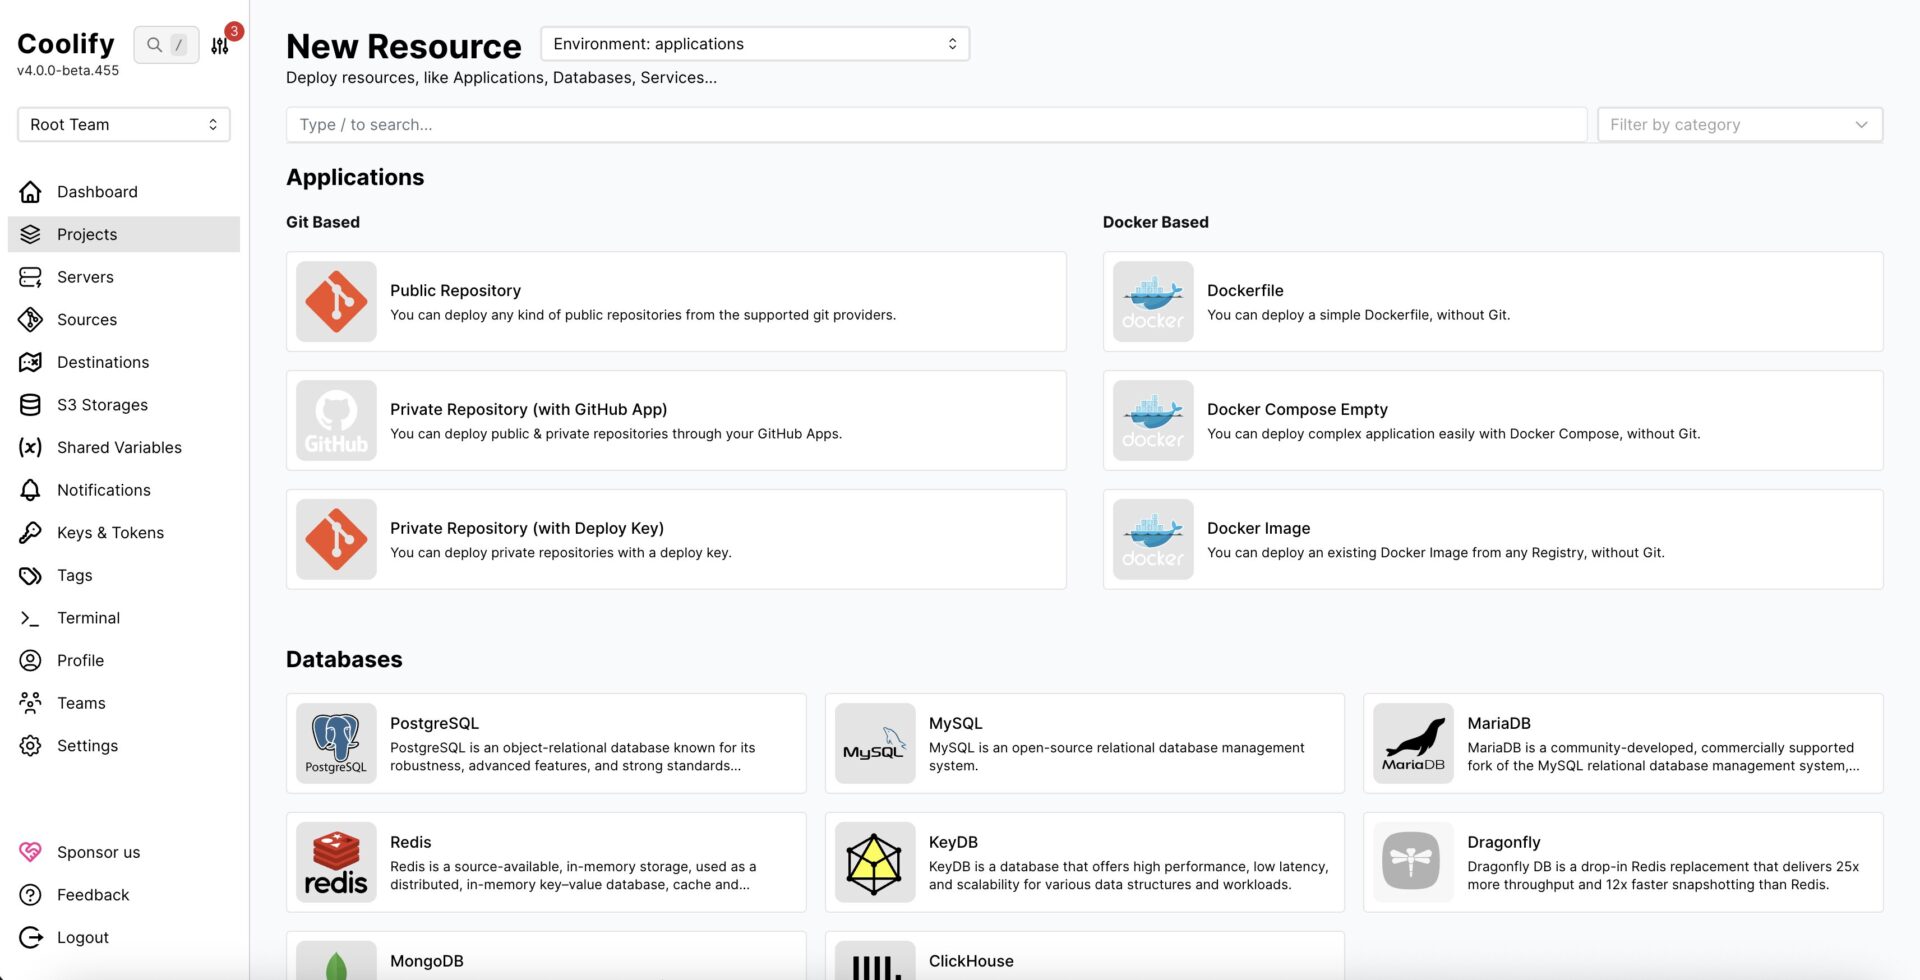The height and width of the screenshot is (980, 1920).
Task: Click the Sponsor us link
Action: [98, 851]
